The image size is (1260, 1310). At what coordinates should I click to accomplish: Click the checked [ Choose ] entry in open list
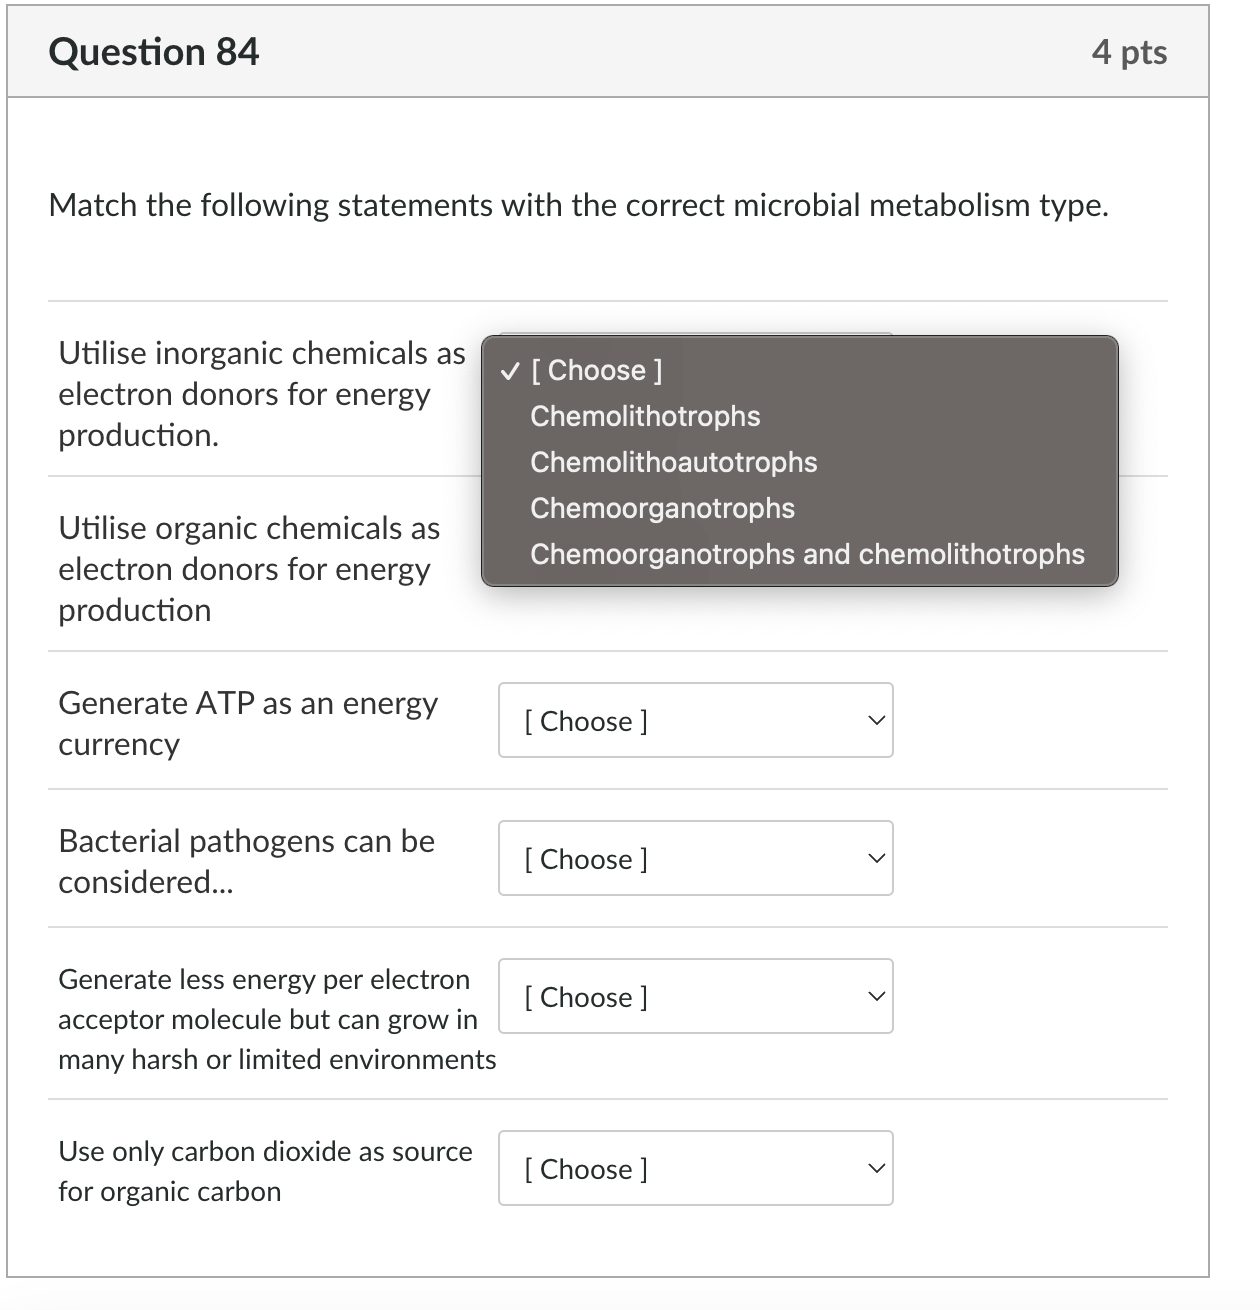[597, 370]
